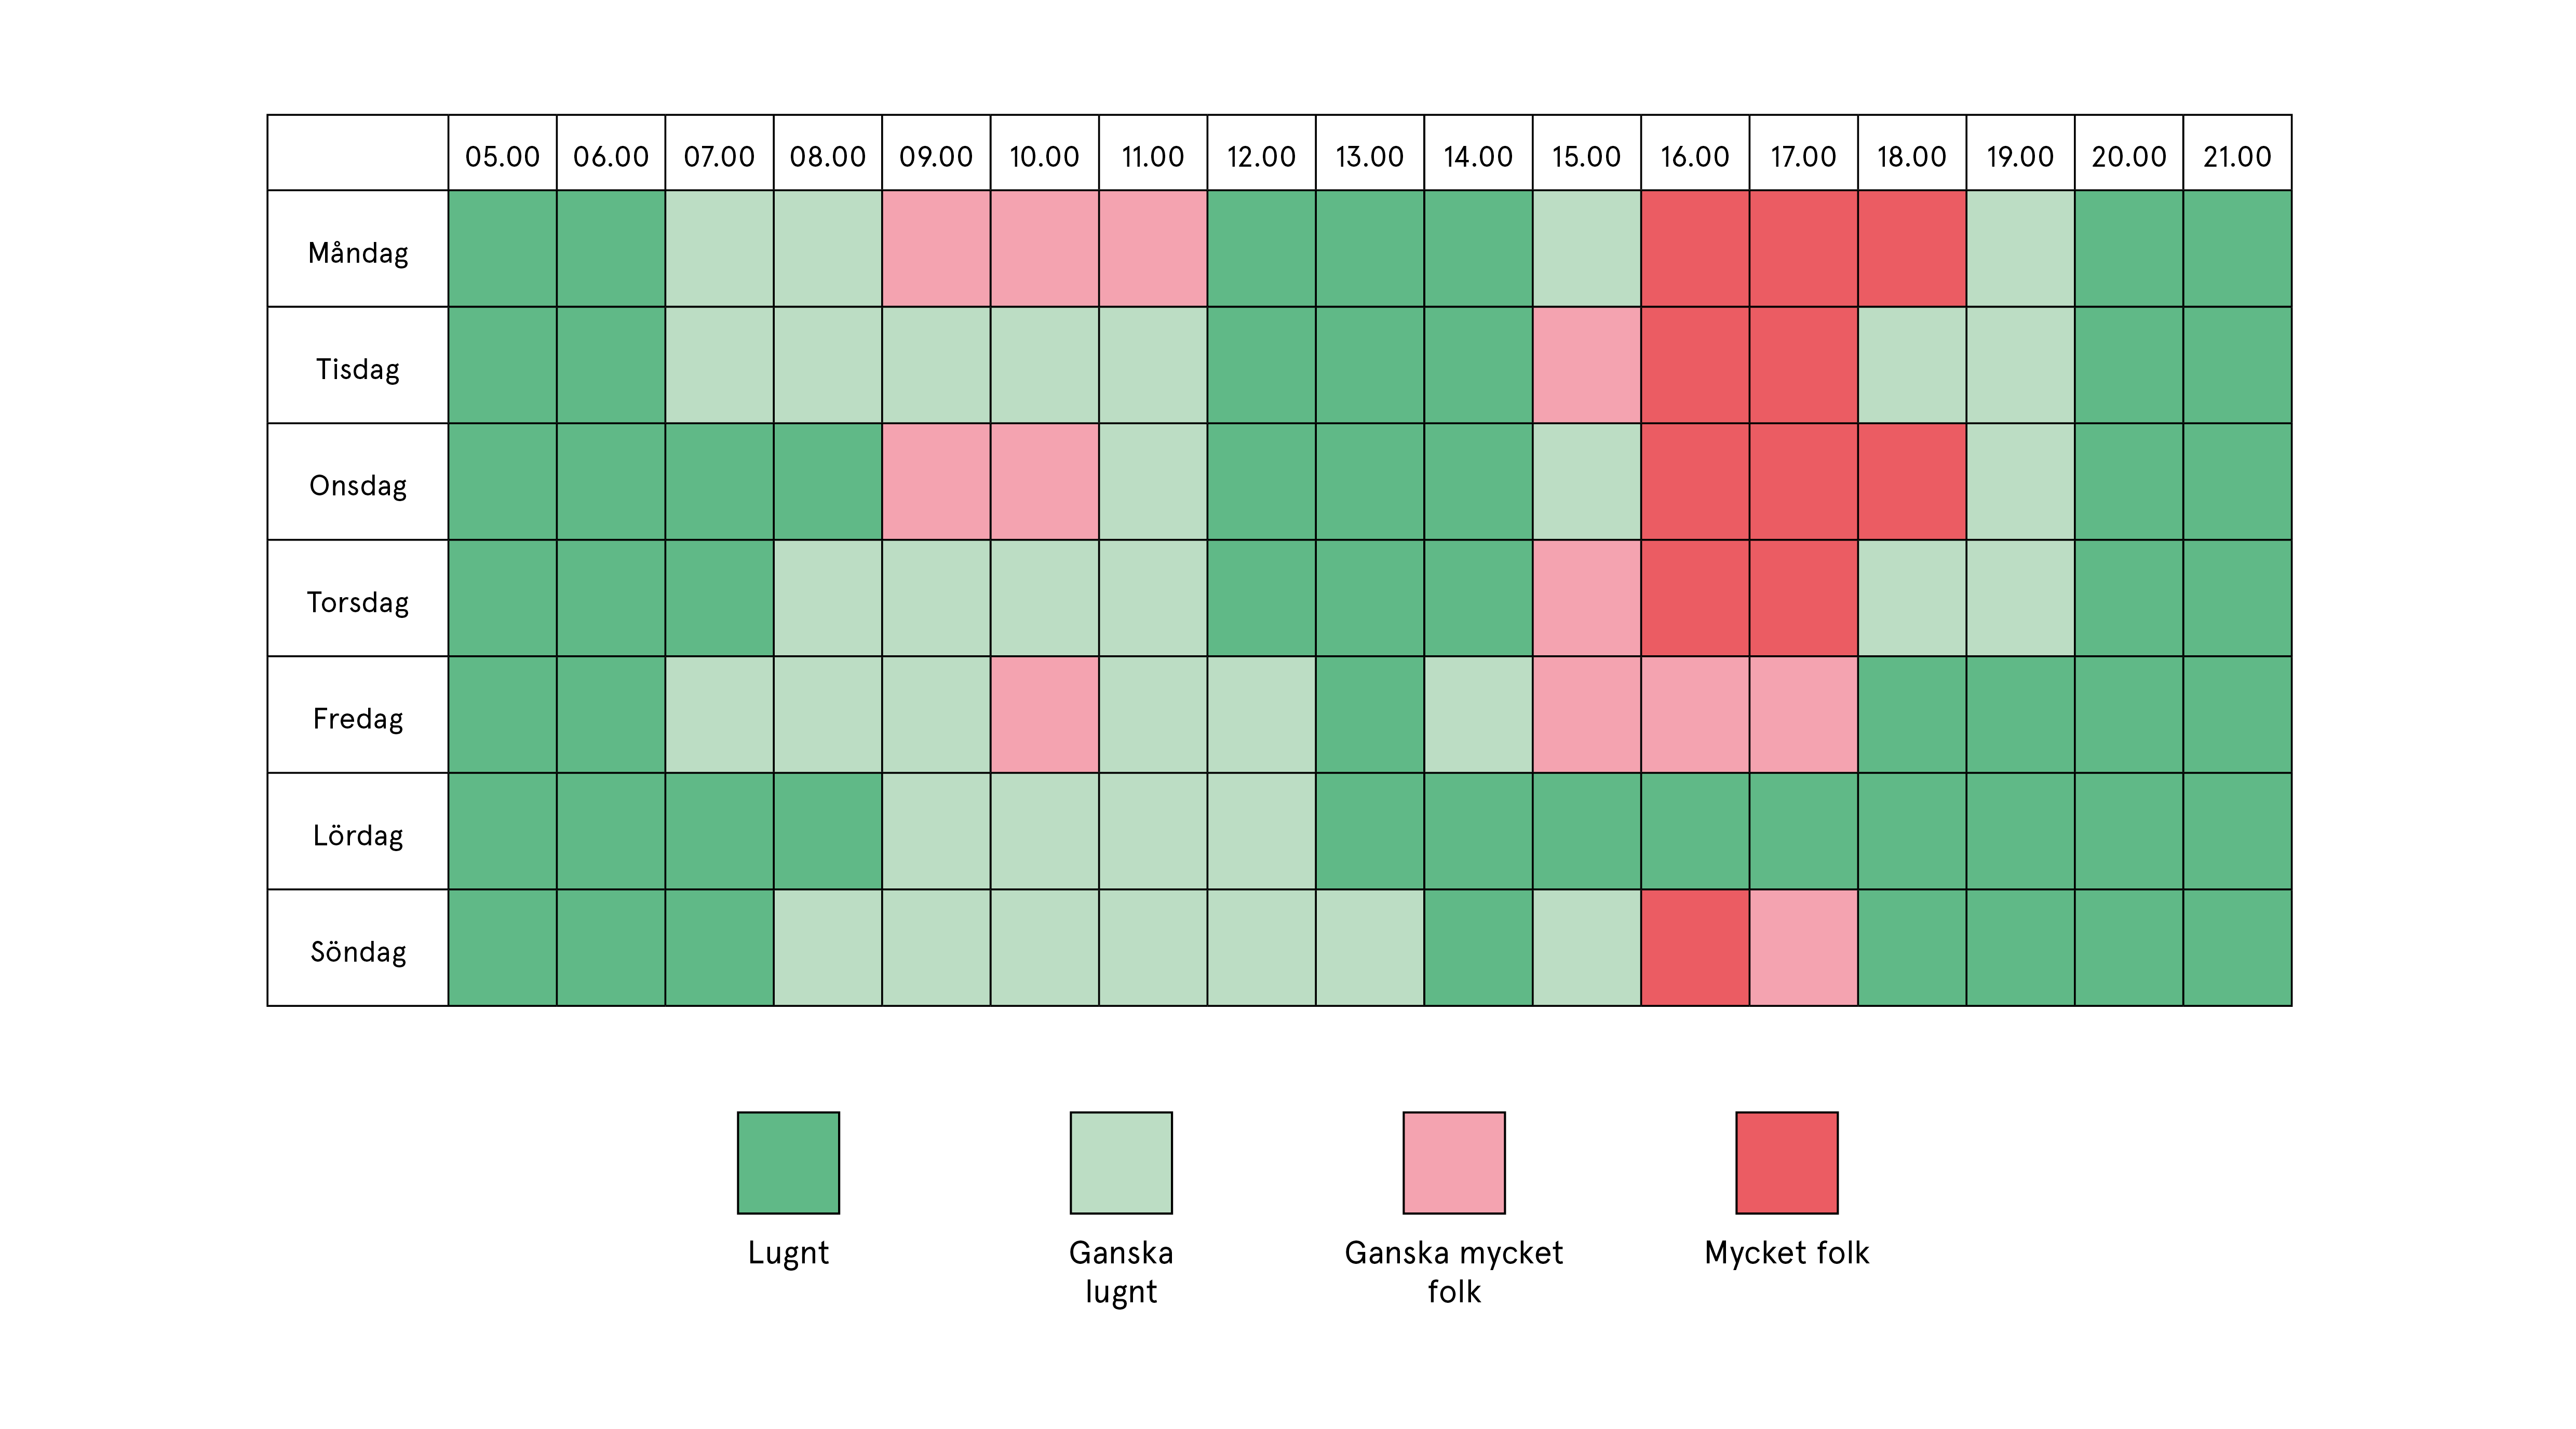2576x1429 pixels.
Task: Select the Ganska mycket folk pink swatch
Action: pyautogui.click(x=1454, y=1162)
